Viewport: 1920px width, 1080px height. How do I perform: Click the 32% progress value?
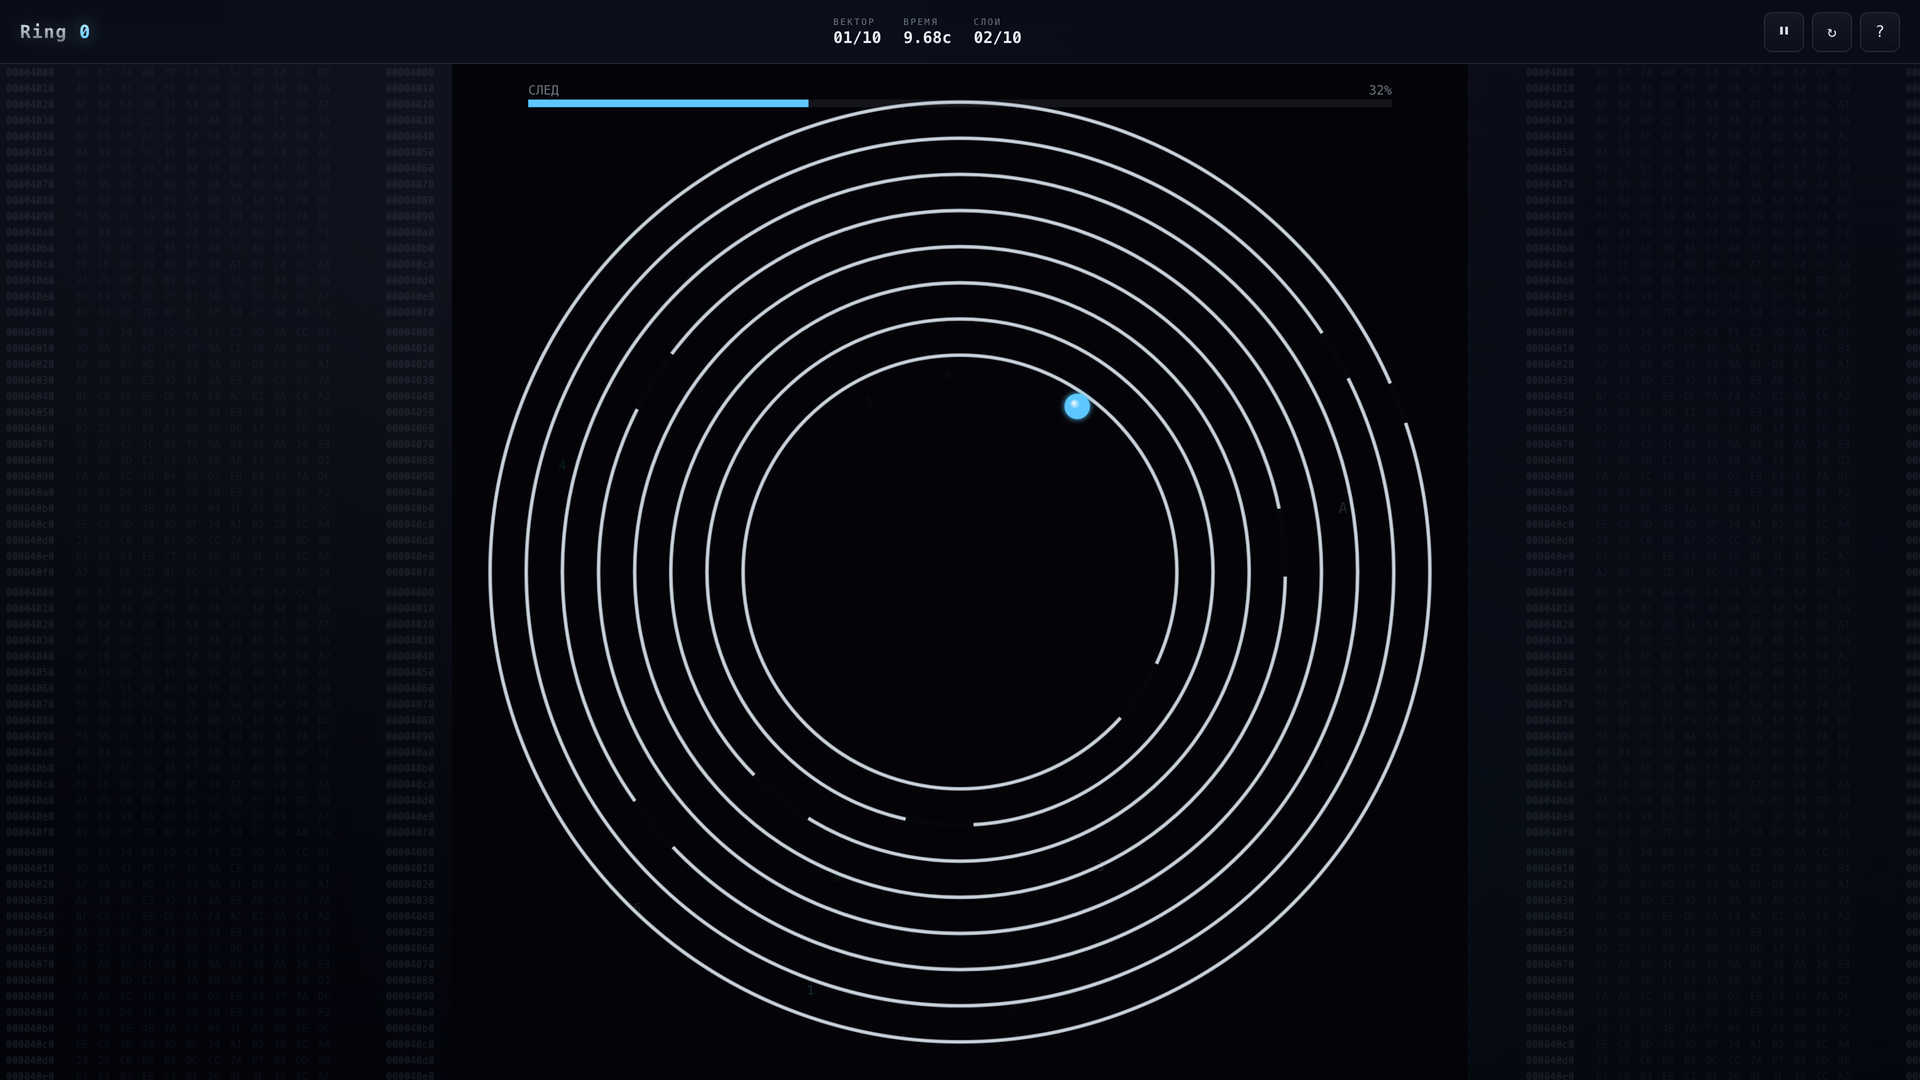click(x=1380, y=90)
